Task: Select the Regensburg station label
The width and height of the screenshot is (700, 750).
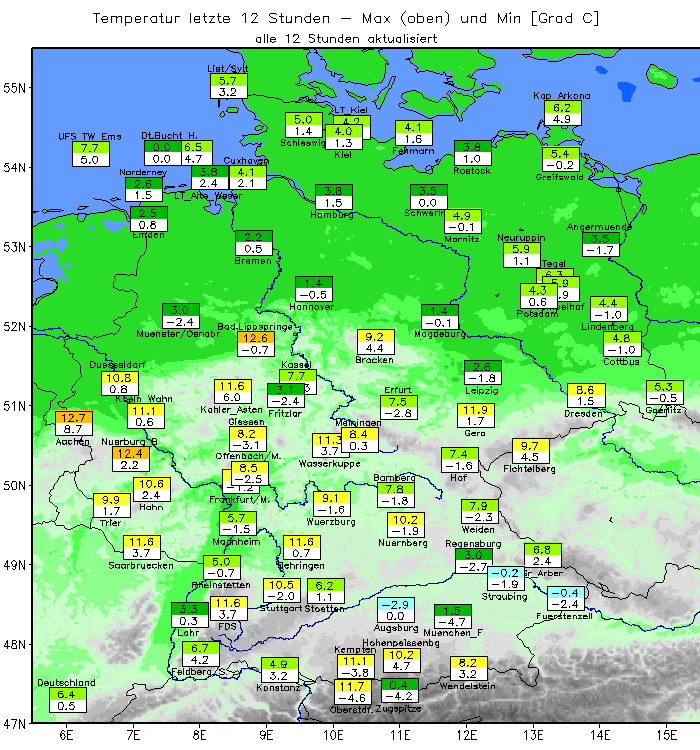Action: tap(473, 544)
